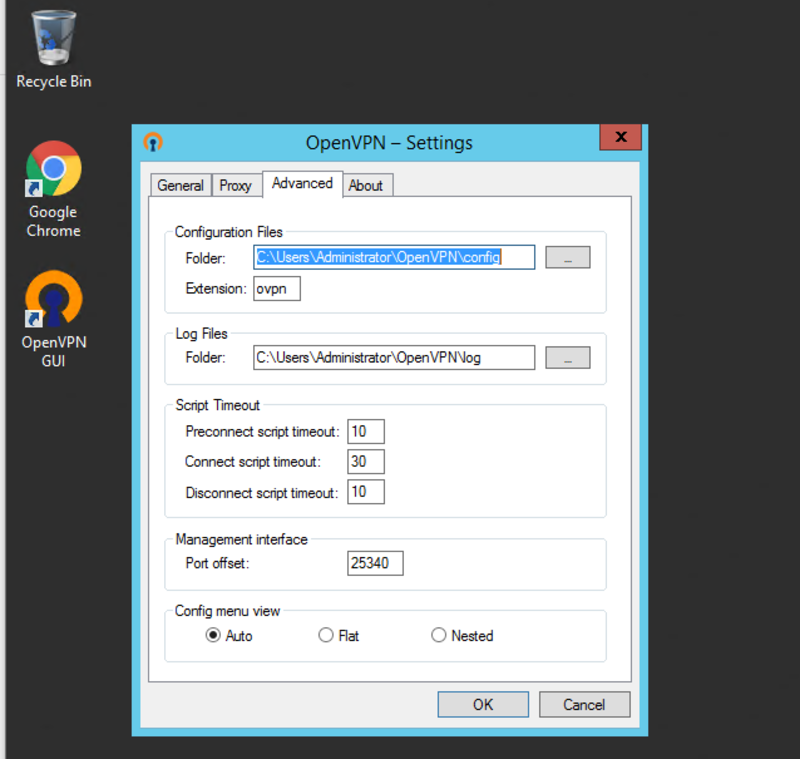The image size is (800, 759).
Task: Click the Log Files folder path field
Action: click(x=394, y=358)
